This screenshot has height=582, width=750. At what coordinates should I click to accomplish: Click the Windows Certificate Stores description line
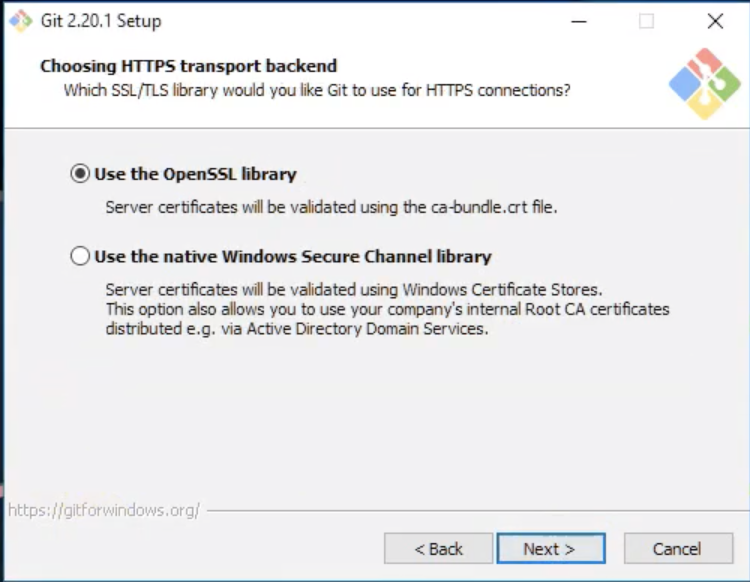click(353, 290)
